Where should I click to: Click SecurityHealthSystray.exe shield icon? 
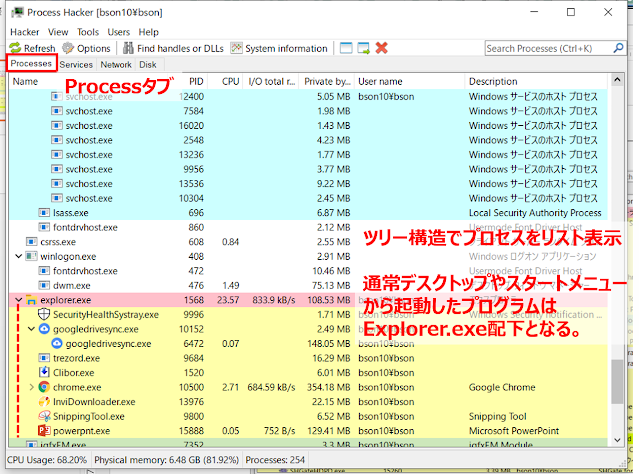pyautogui.click(x=44, y=314)
